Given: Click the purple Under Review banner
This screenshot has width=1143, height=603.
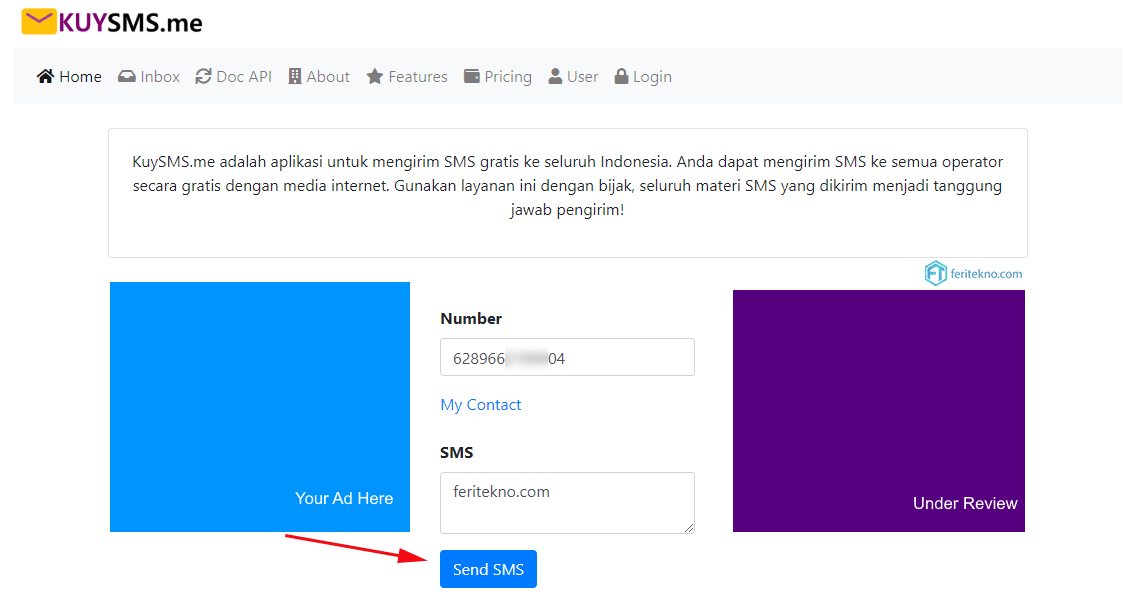Looking at the screenshot, I should point(879,411).
